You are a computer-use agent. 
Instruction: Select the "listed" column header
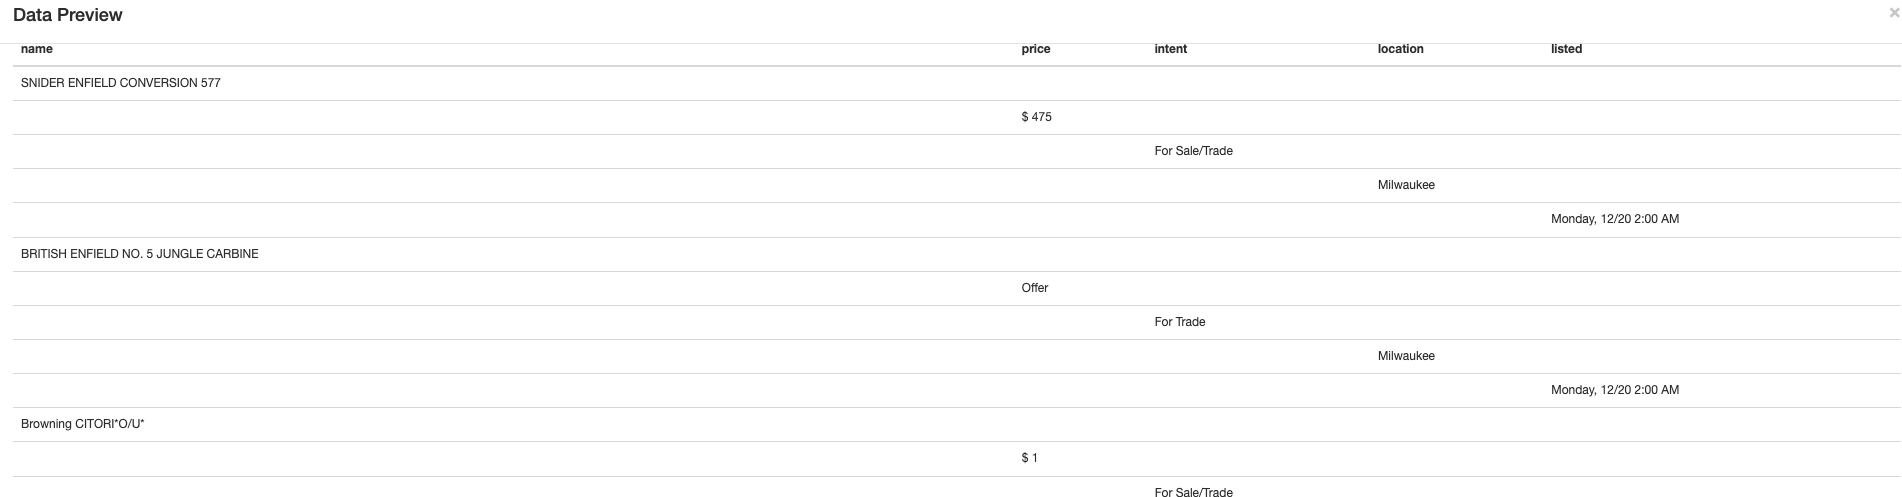(x=1566, y=49)
